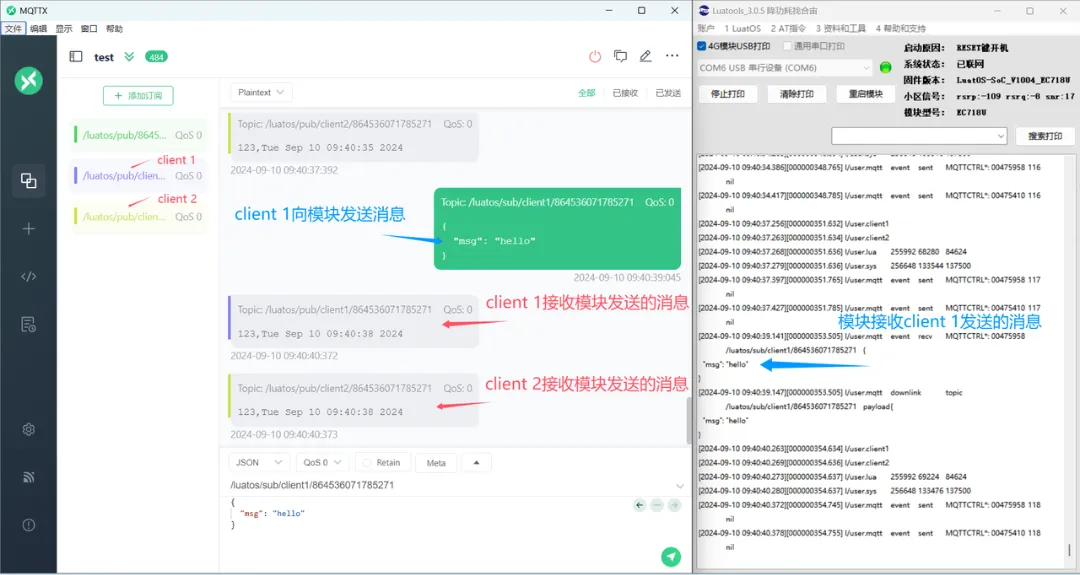Select the client 1 purple subscription entry
The height and width of the screenshot is (575, 1080).
coord(138,176)
